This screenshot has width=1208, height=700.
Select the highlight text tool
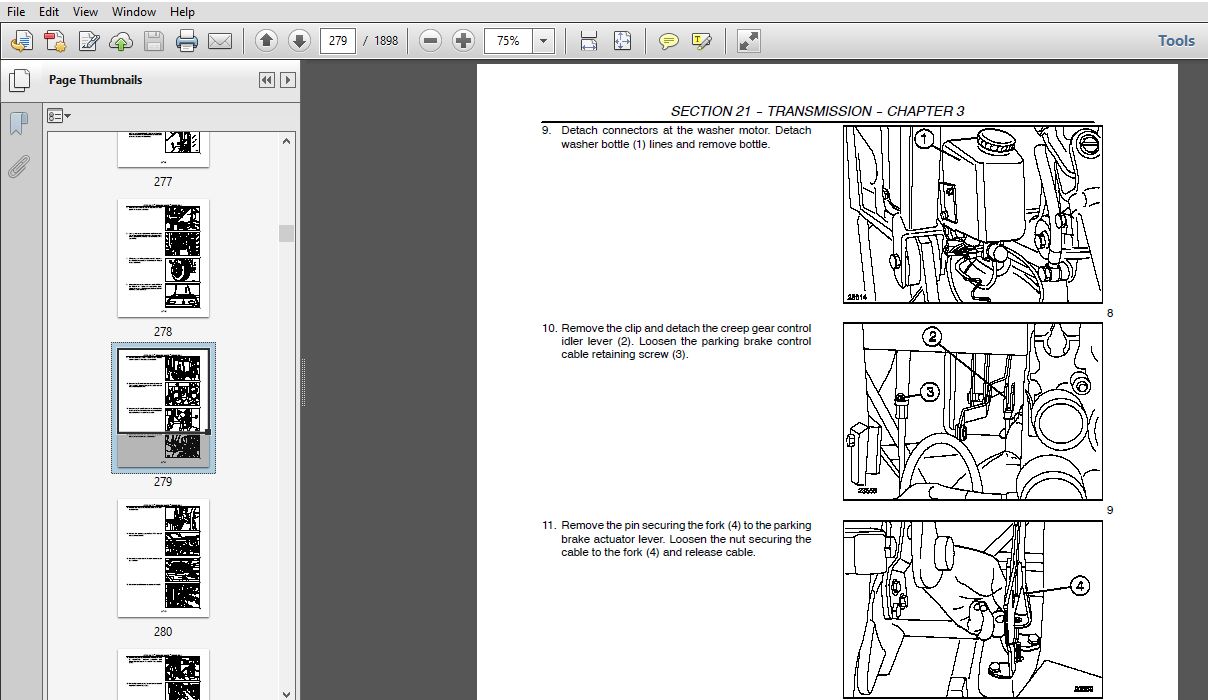pos(702,41)
